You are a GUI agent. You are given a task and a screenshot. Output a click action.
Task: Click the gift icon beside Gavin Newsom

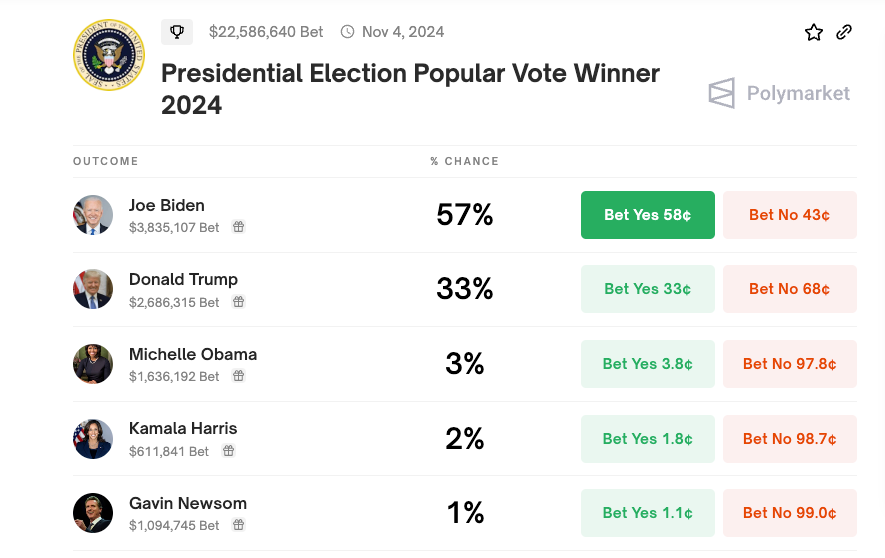pyautogui.click(x=238, y=525)
